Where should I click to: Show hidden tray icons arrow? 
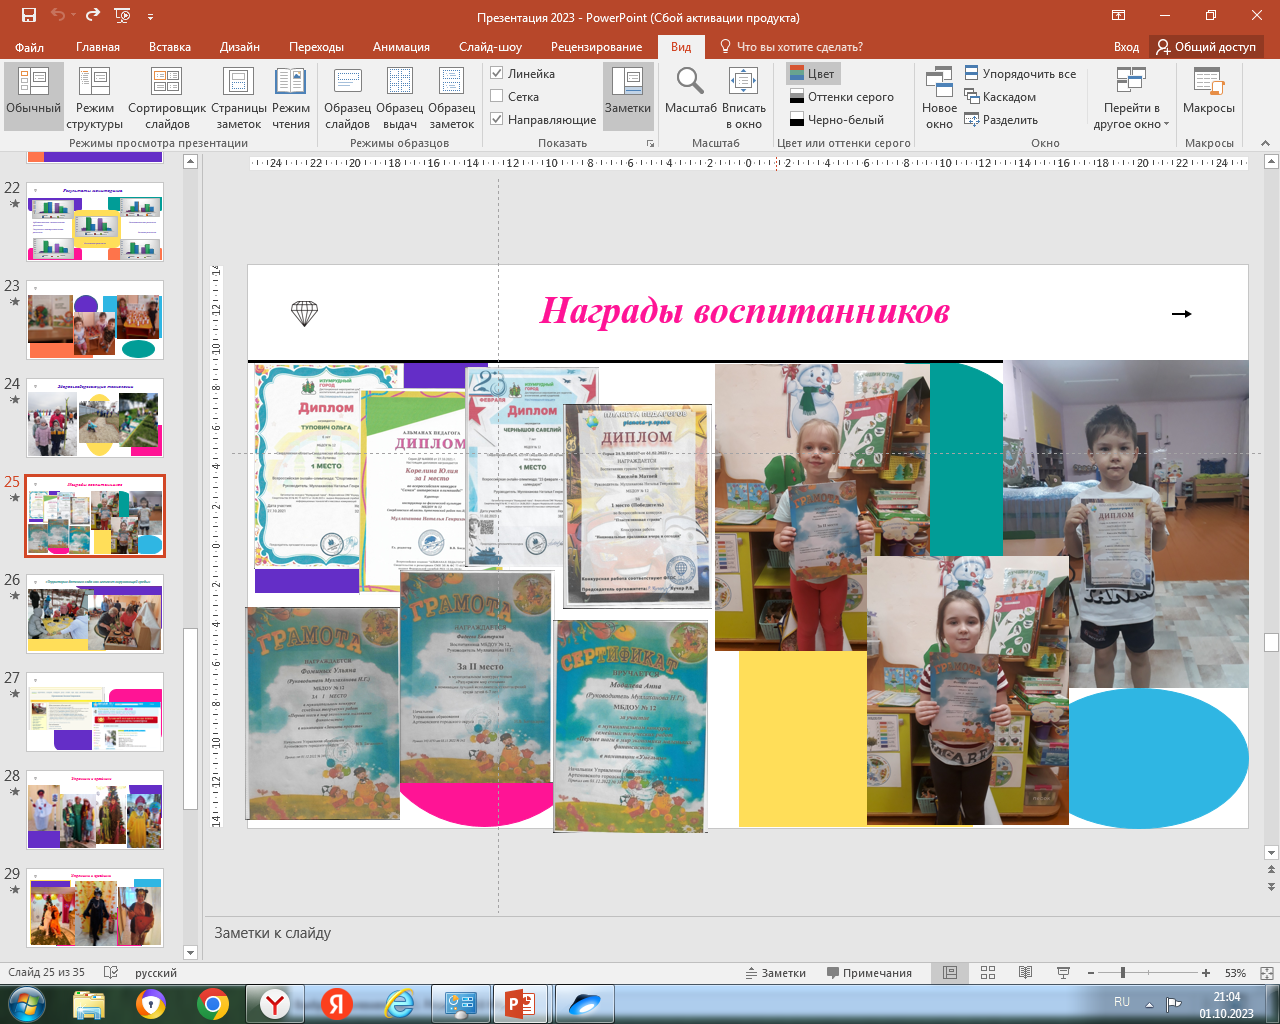(1149, 1004)
